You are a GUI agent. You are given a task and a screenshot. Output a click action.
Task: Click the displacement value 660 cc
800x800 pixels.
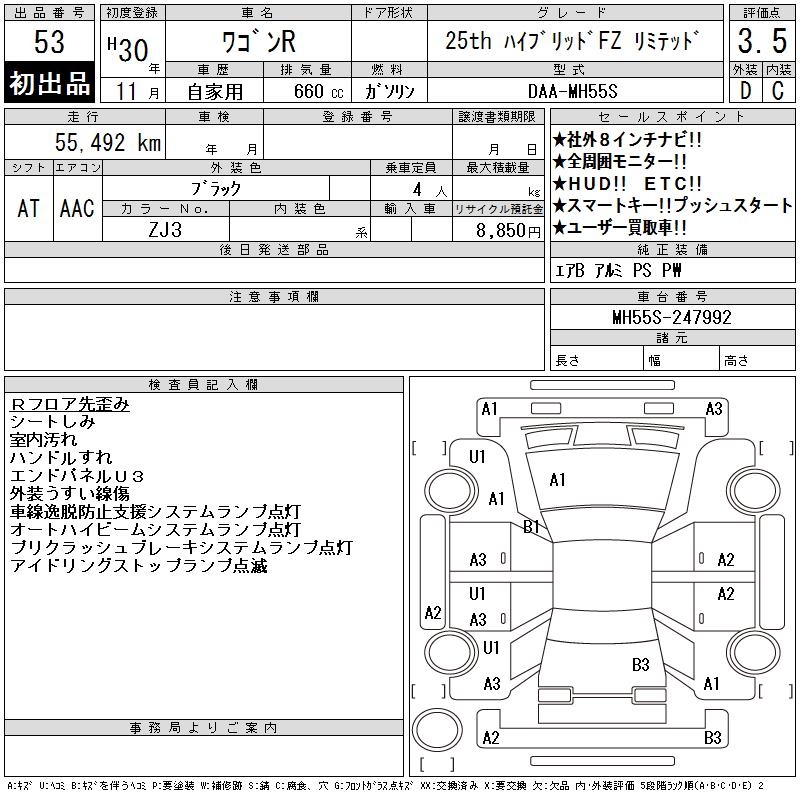pyautogui.click(x=318, y=91)
